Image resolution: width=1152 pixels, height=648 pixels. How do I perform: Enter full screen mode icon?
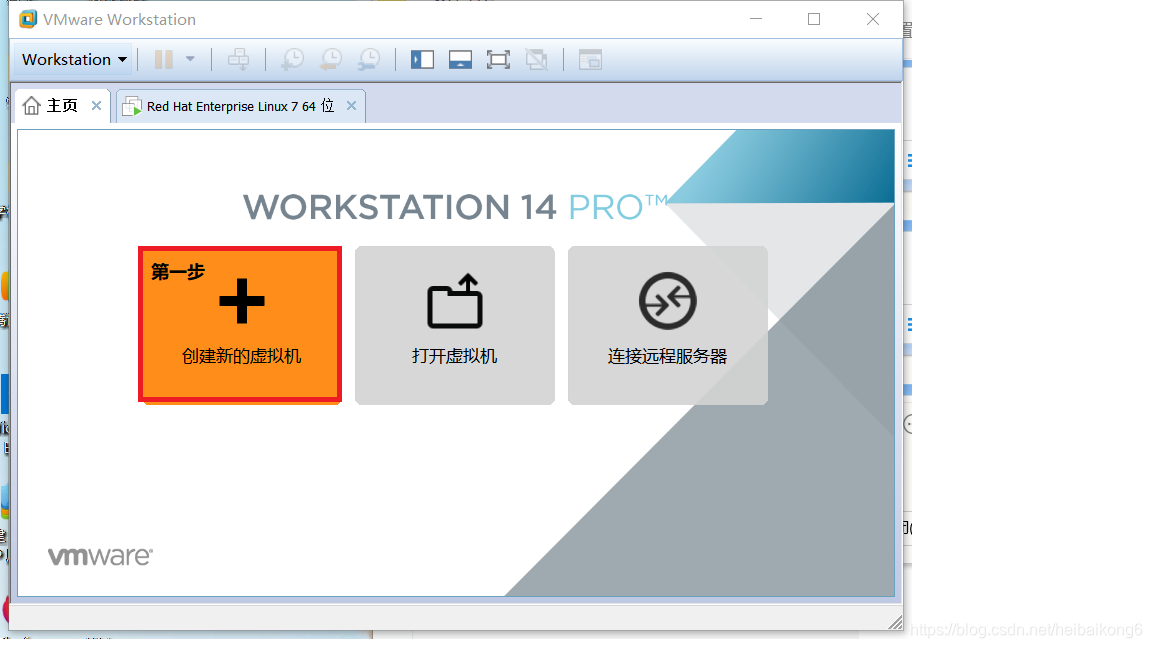(498, 60)
